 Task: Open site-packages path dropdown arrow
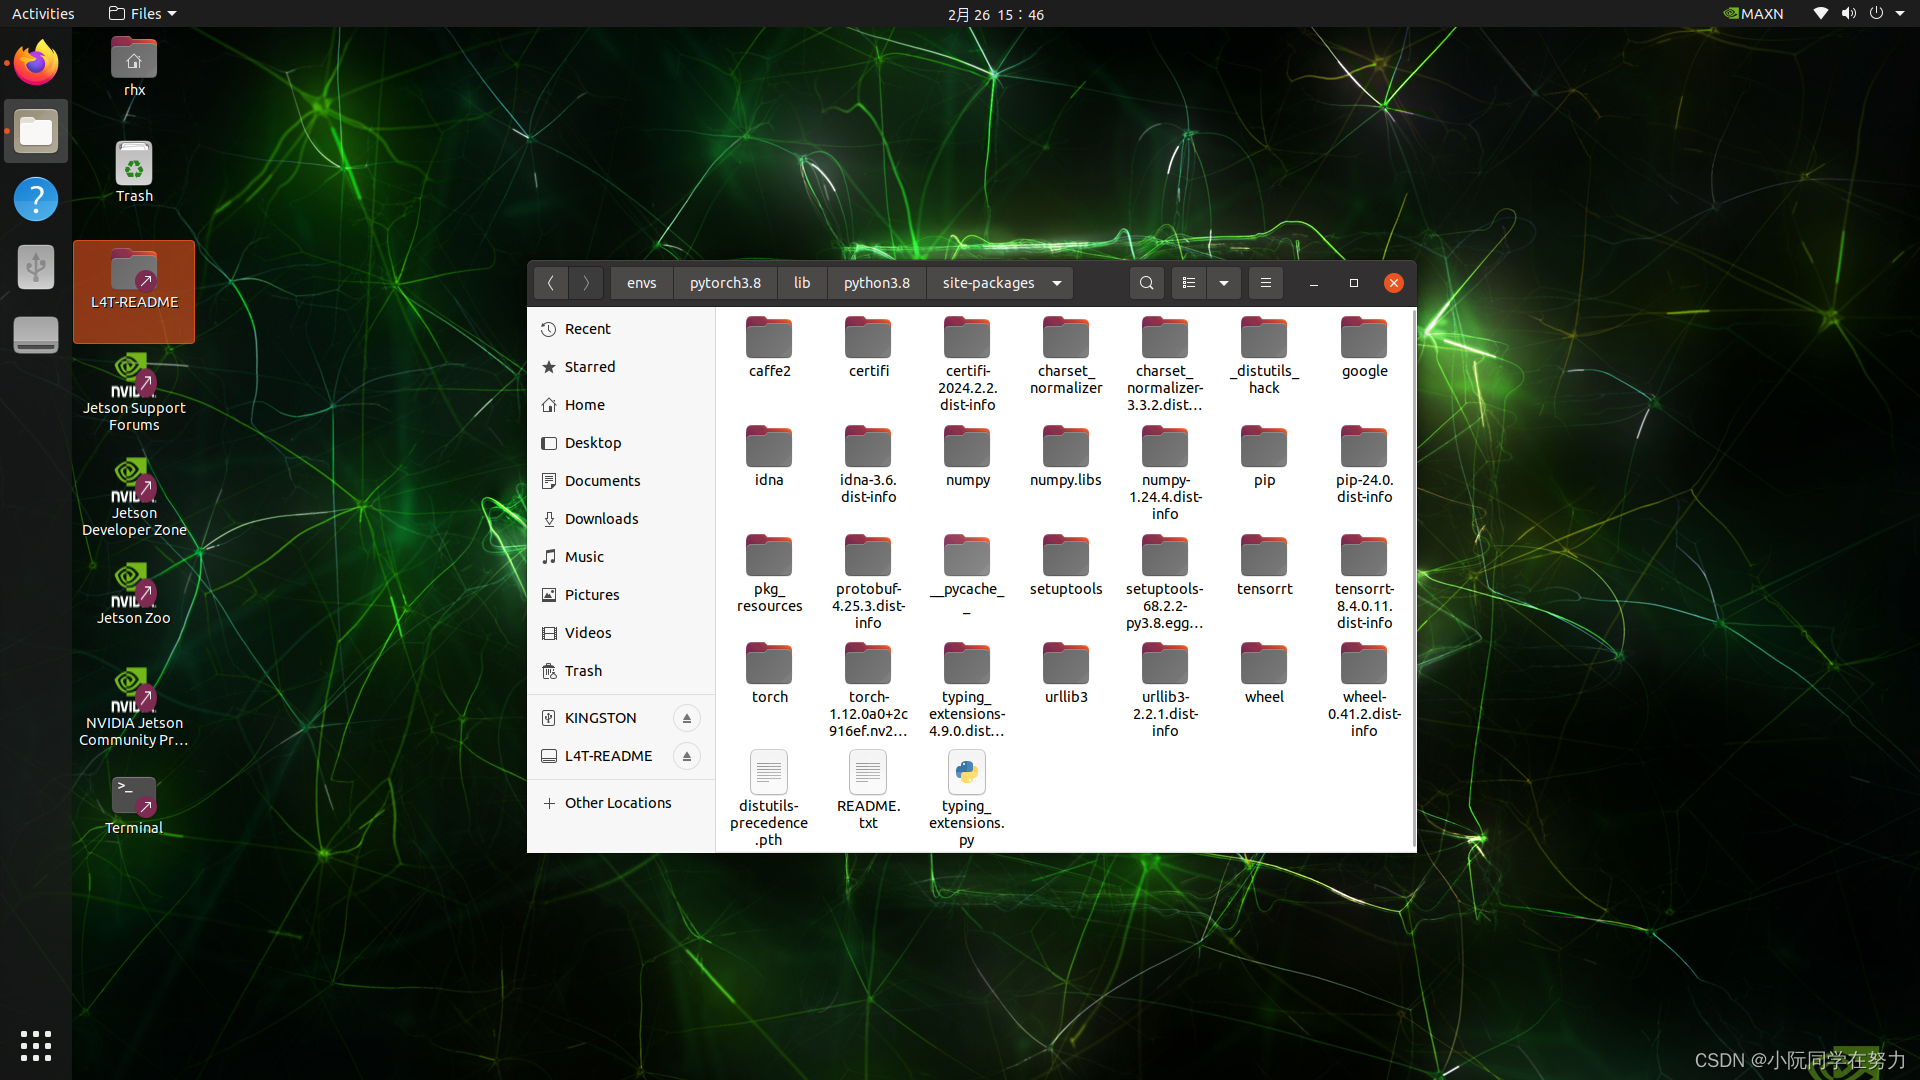pos(1057,283)
